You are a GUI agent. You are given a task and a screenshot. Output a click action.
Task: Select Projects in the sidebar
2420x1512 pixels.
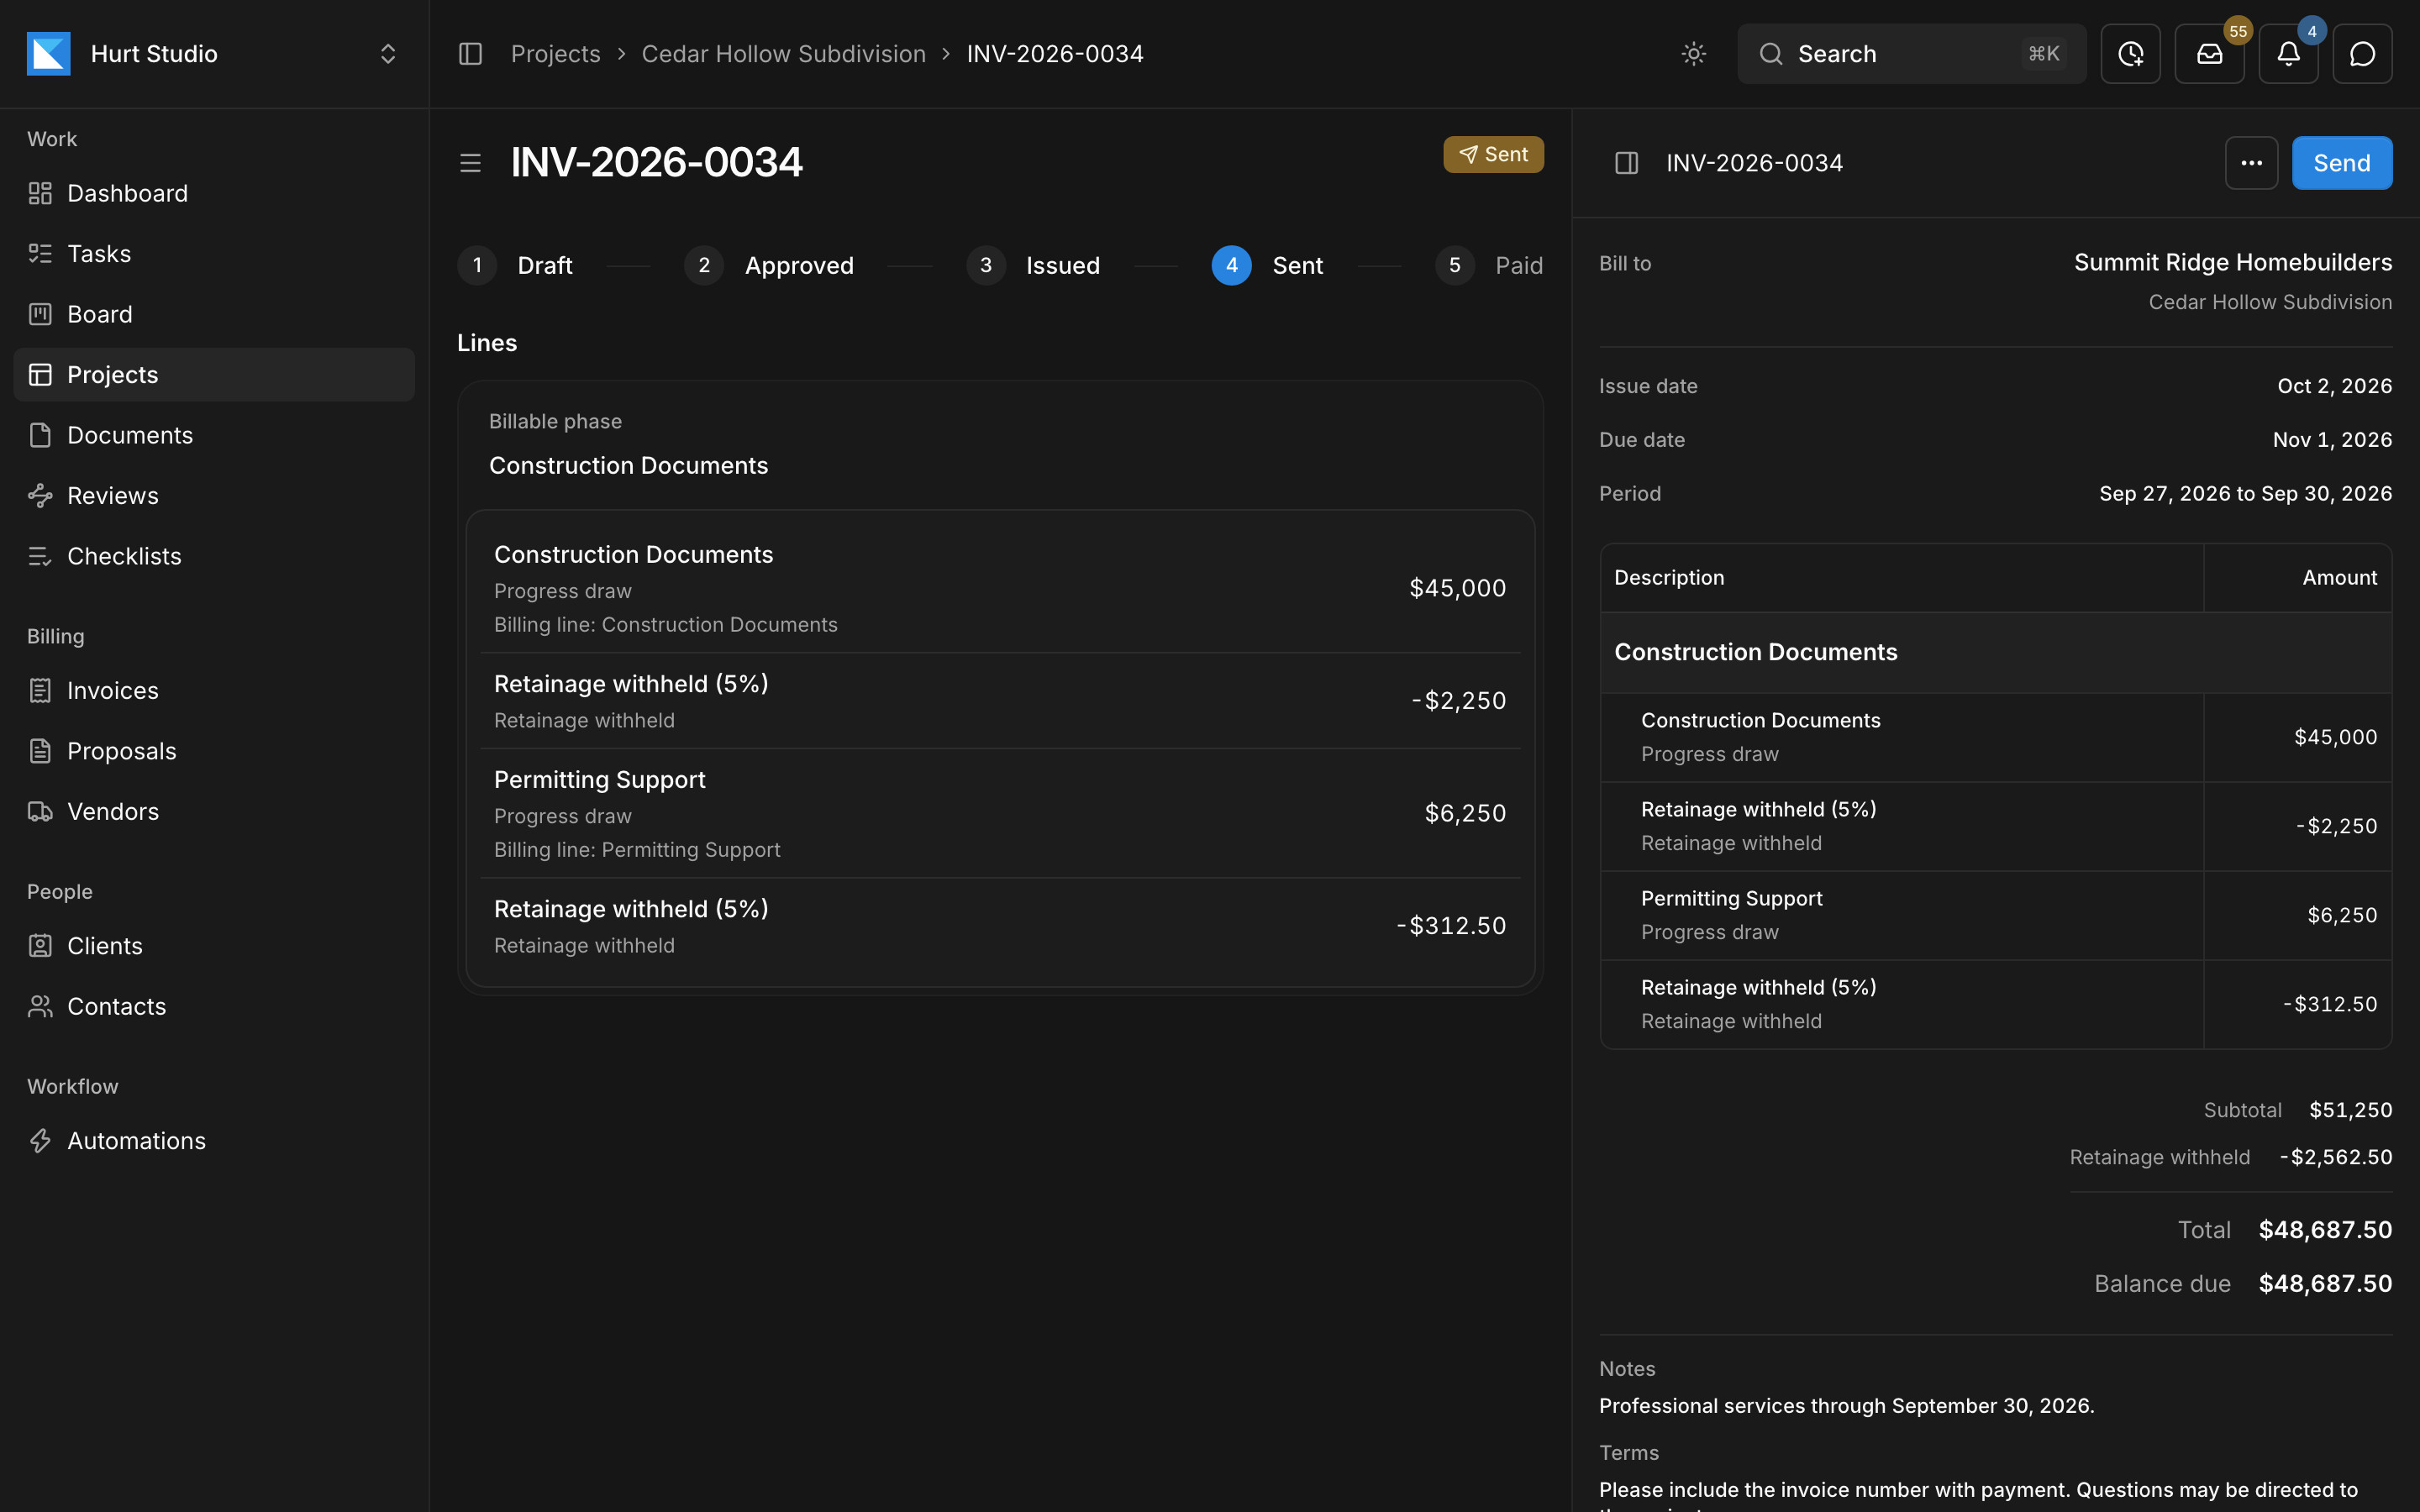[214, 375]
